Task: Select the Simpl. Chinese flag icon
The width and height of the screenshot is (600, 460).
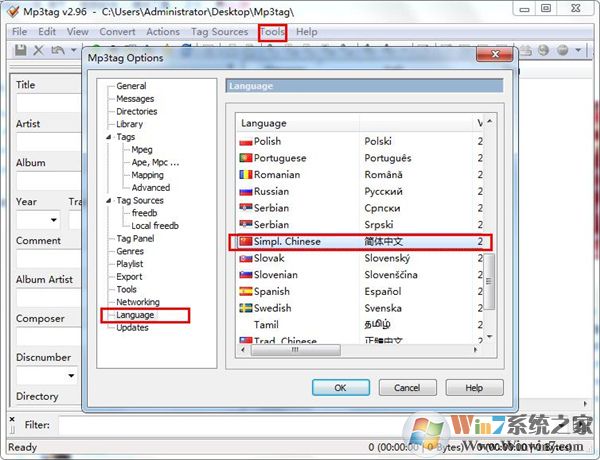Action: (245, 242)
